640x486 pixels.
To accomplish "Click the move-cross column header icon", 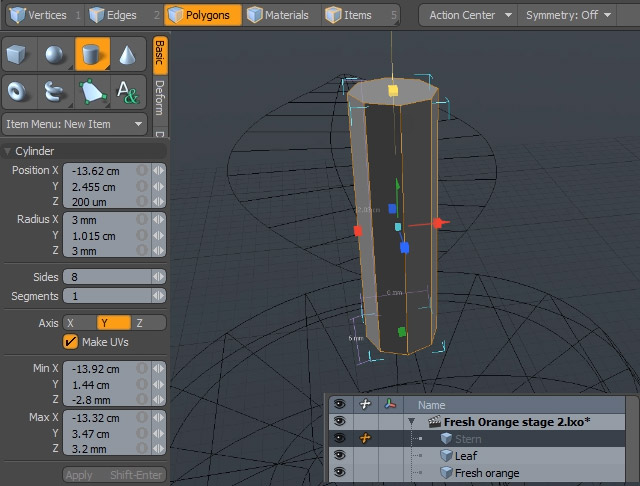I will pos(365,404).
